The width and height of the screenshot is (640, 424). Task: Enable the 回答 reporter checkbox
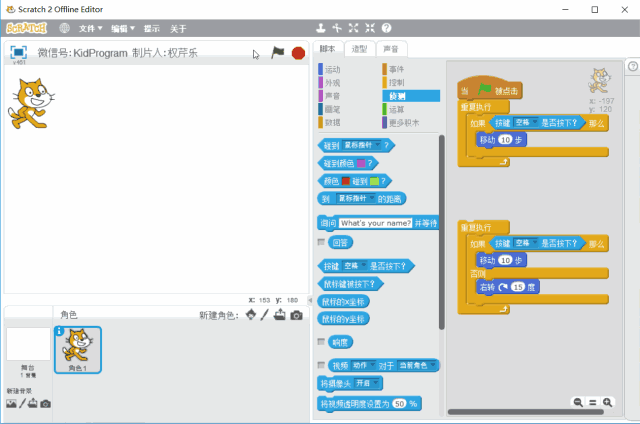coord(321,242)
